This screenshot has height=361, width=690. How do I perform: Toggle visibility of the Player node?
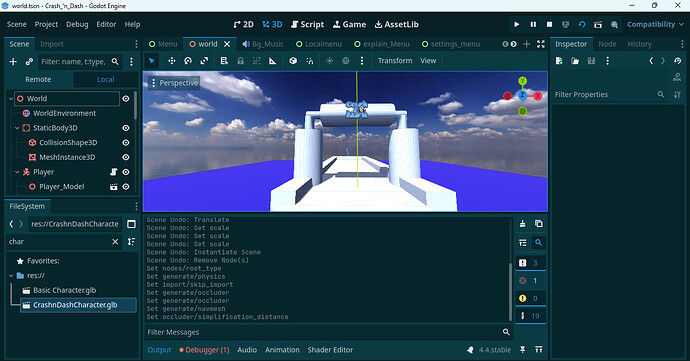tap(126, 172)
